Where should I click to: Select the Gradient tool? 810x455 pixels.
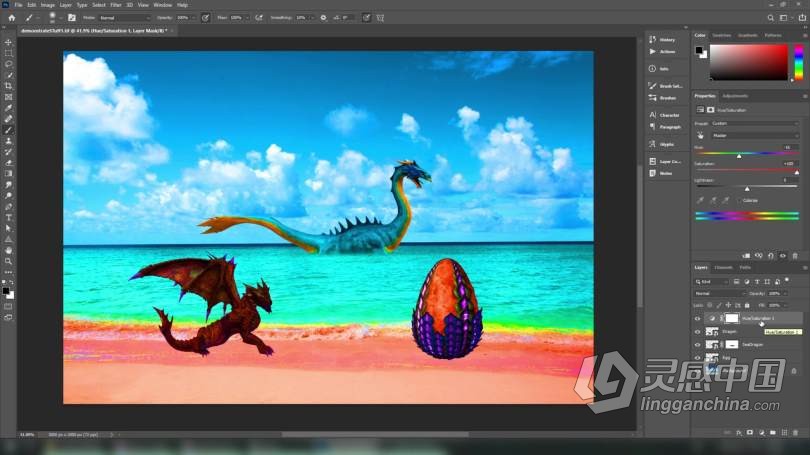point(8,174)
